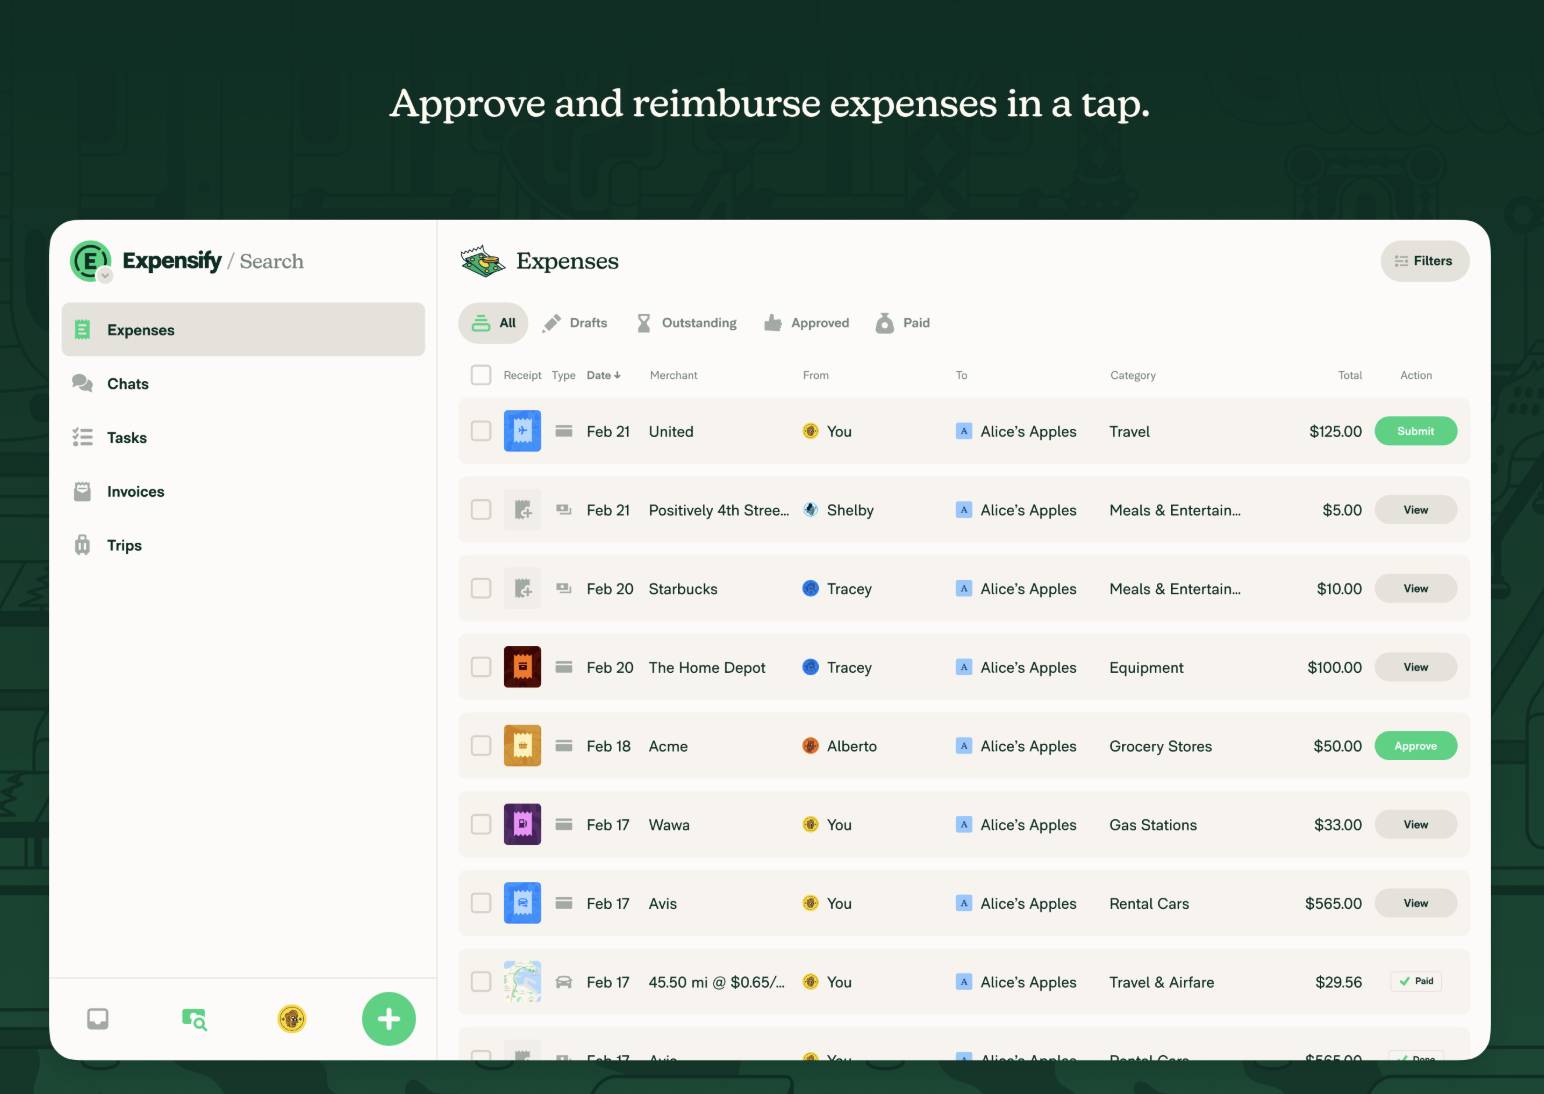Toggle the select-all checkbox above the expense list

click(481, 374)
